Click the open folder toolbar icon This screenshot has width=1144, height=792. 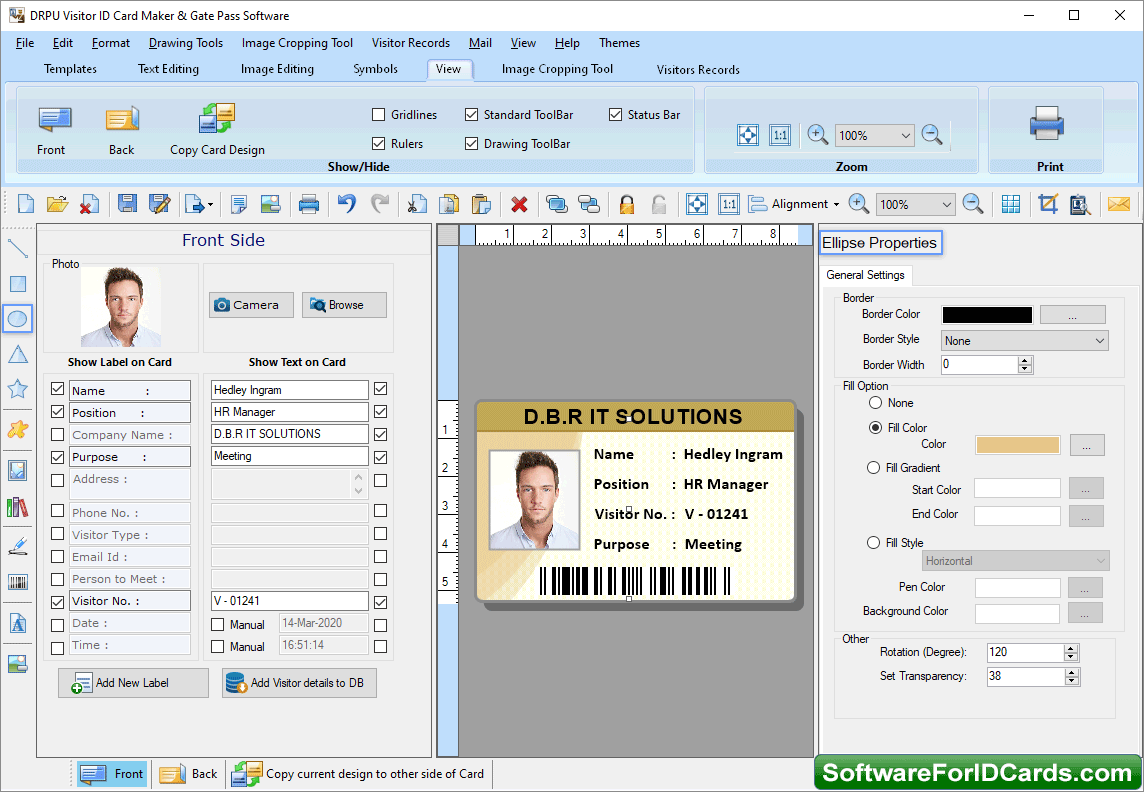point(58,204)
